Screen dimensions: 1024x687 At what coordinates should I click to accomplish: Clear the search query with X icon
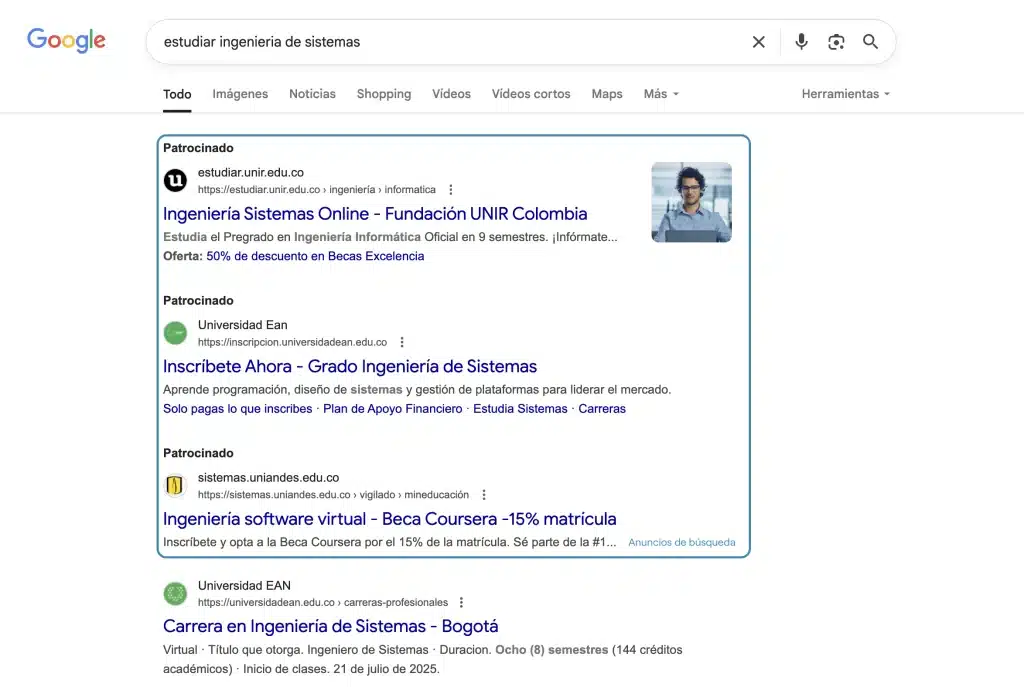758,42
